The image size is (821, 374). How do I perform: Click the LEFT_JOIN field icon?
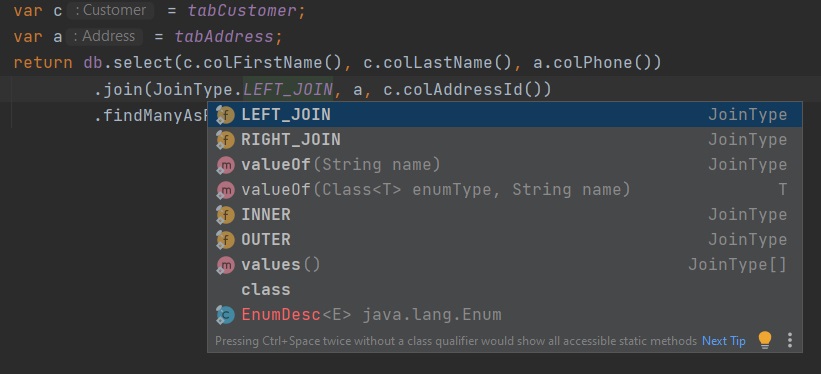click(x=225, y=115)
